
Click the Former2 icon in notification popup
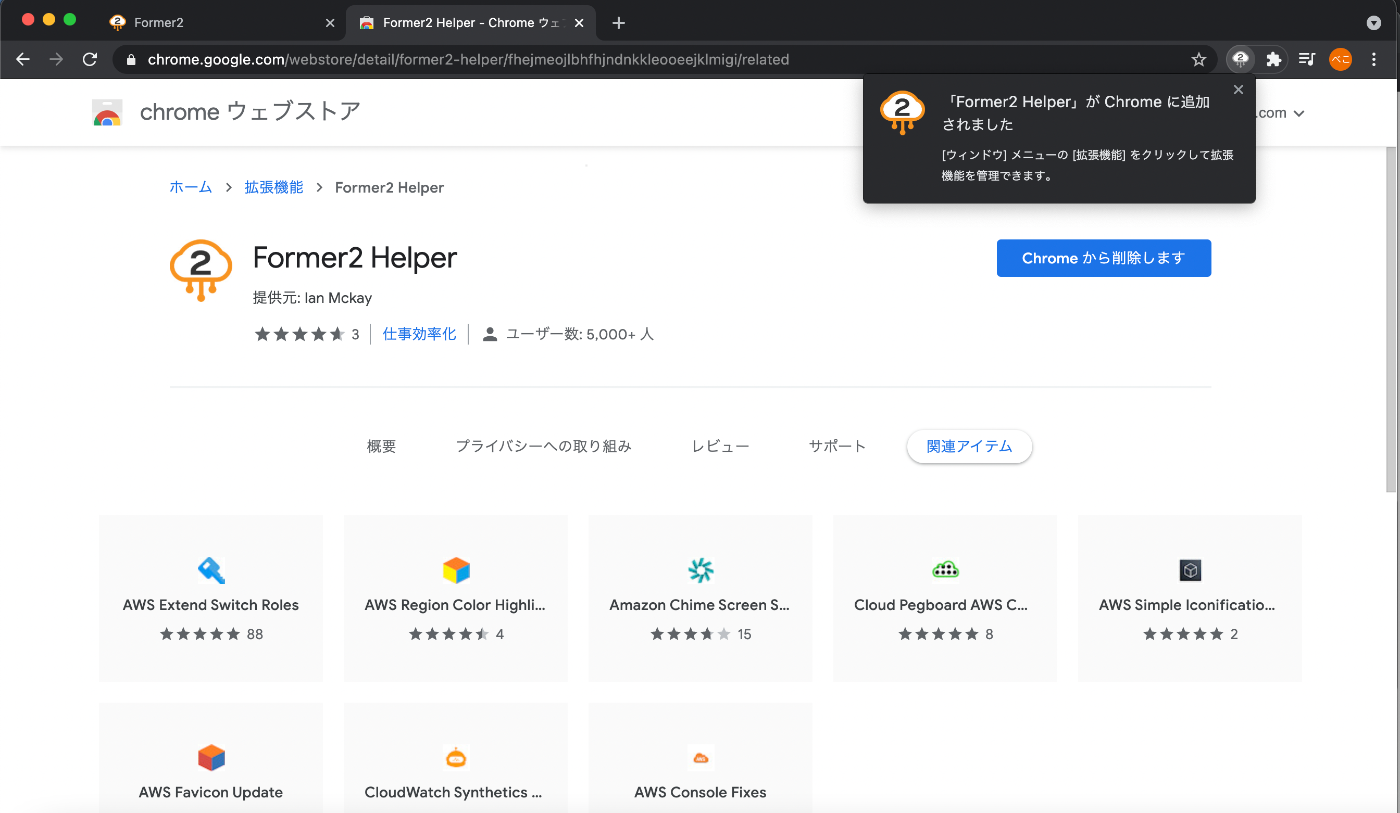[x=902, y=112]
